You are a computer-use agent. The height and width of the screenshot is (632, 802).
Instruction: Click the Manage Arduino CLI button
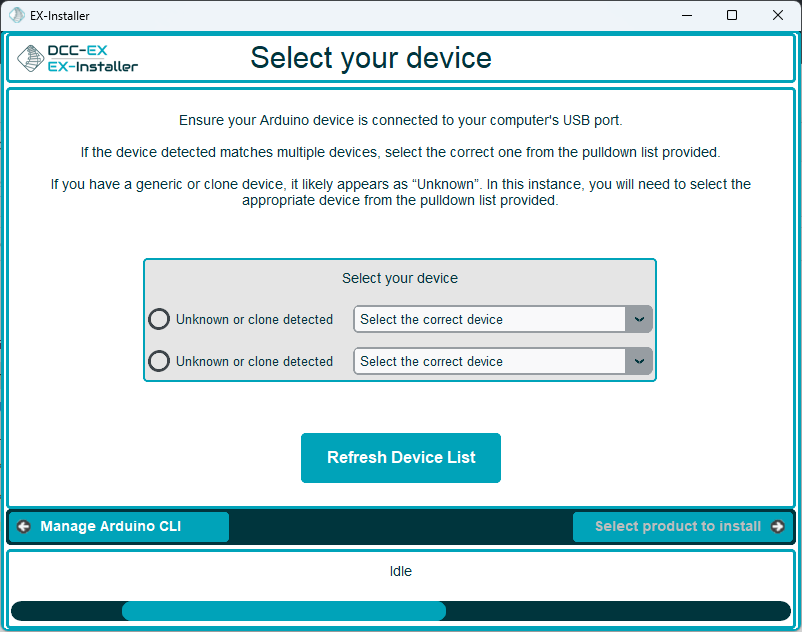117,526
